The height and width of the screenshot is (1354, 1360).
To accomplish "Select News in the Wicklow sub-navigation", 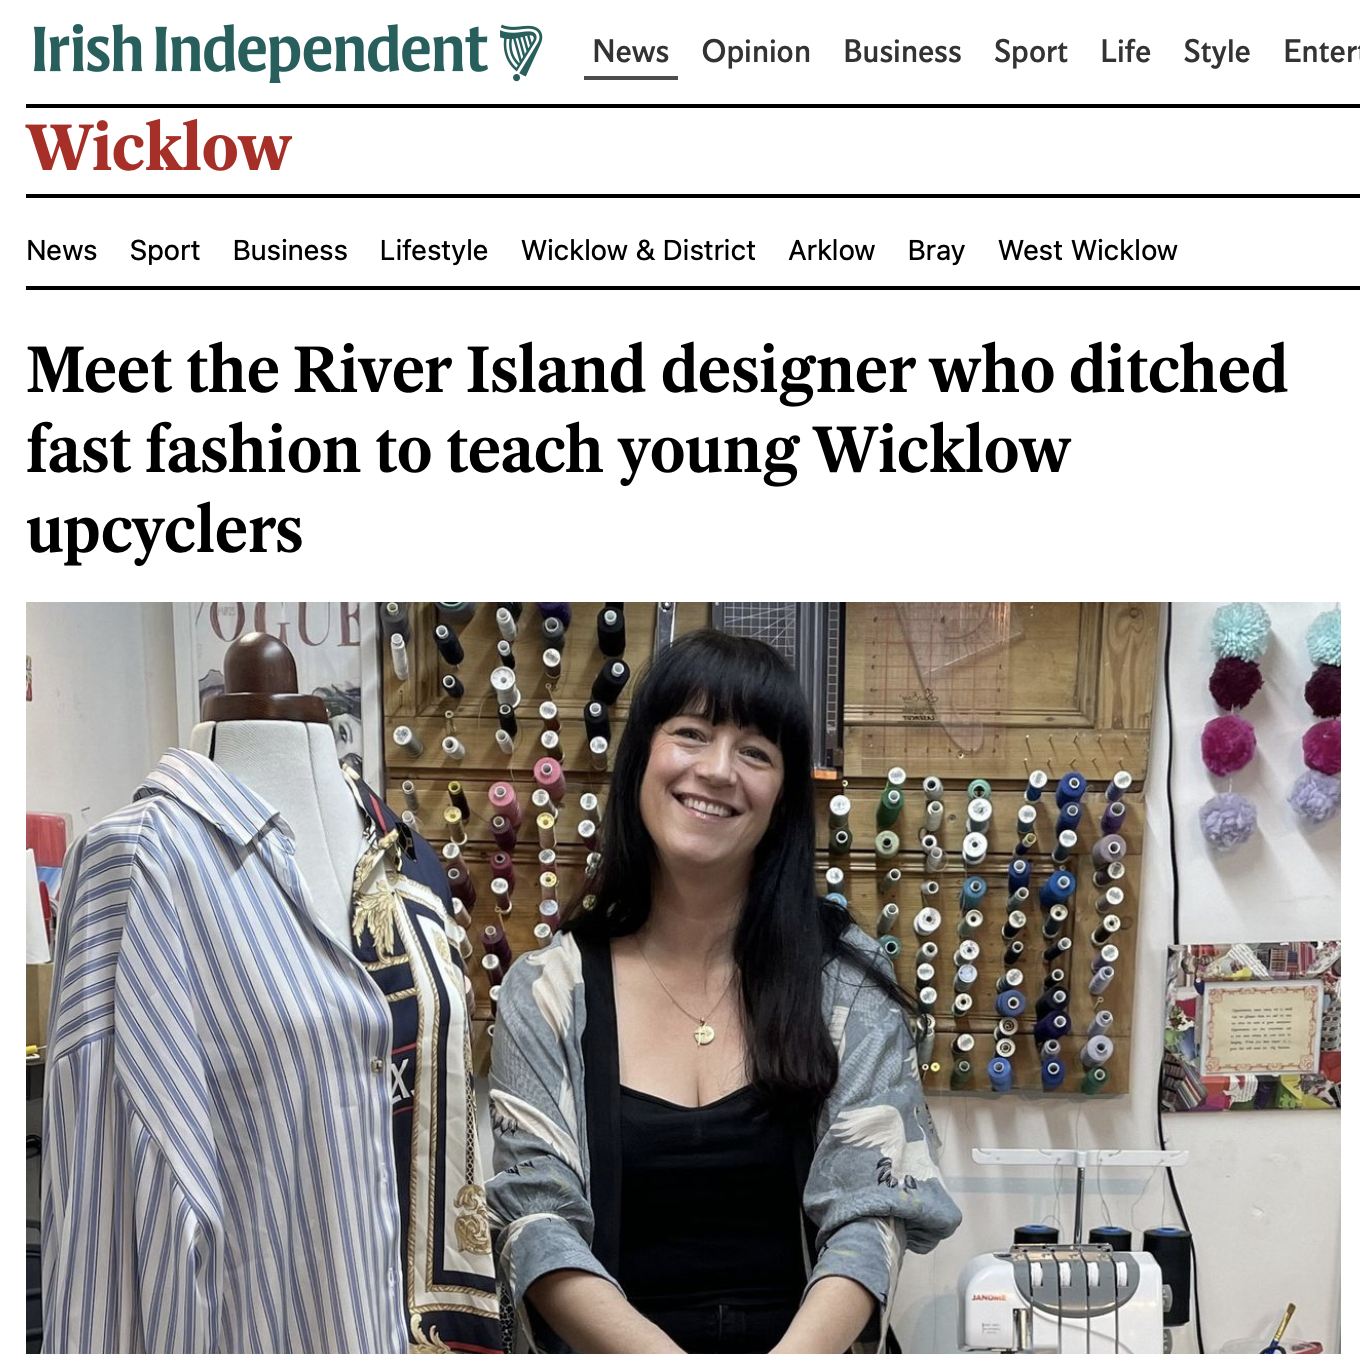I will click(62, 250).
